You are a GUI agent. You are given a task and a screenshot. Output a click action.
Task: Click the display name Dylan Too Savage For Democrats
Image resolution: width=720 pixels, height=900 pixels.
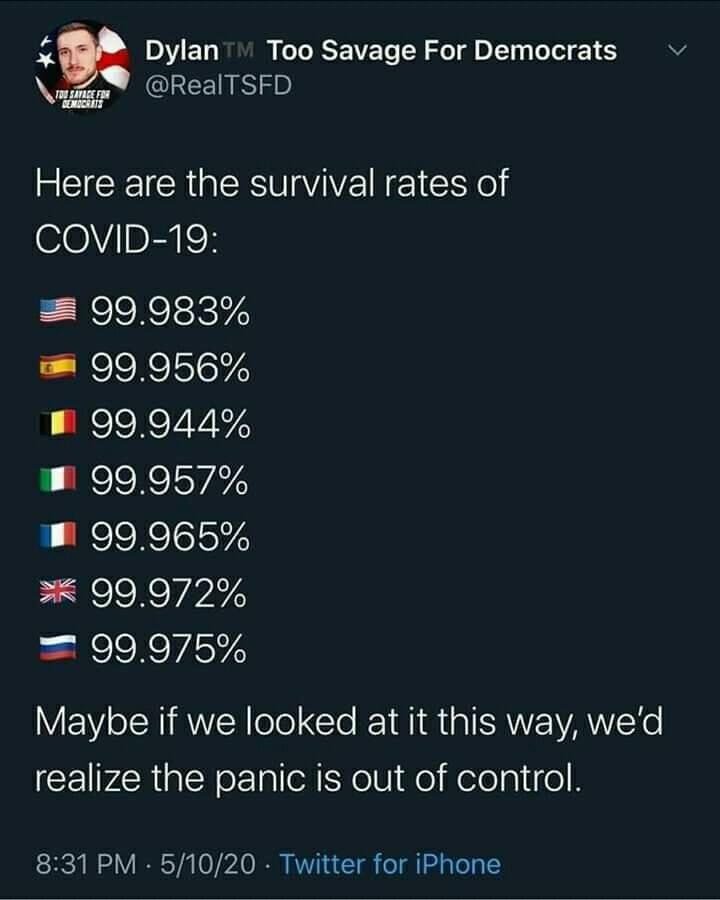coord(381,50)
